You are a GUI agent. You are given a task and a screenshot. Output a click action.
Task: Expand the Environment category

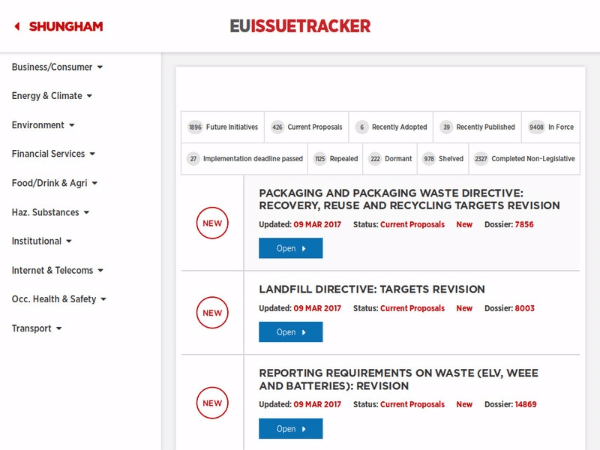43,125
